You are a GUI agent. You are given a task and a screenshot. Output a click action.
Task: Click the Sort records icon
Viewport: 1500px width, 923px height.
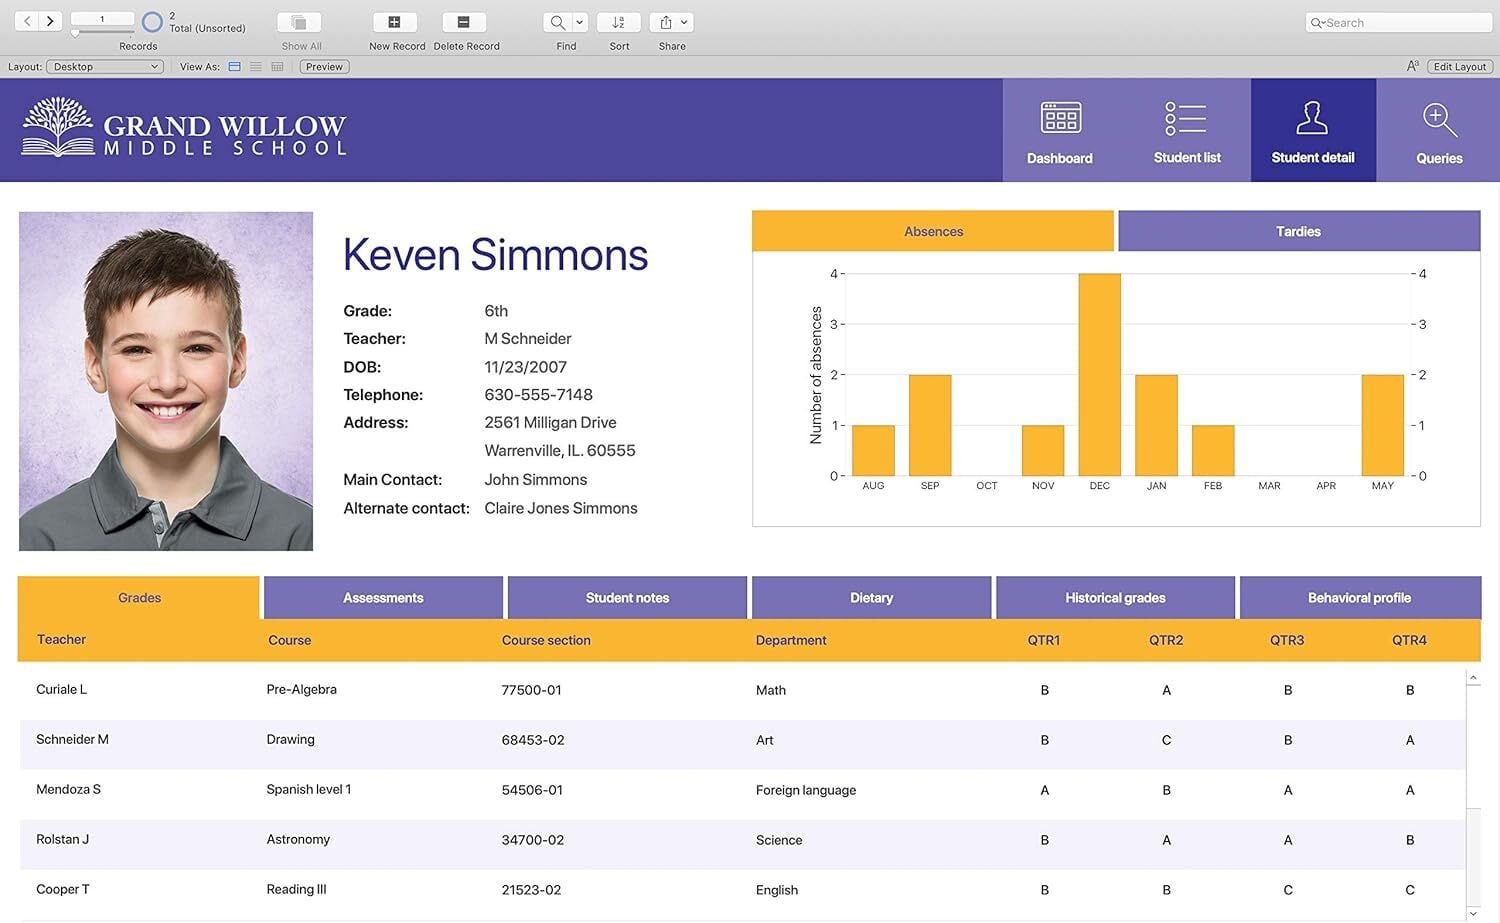click(619, 22)
